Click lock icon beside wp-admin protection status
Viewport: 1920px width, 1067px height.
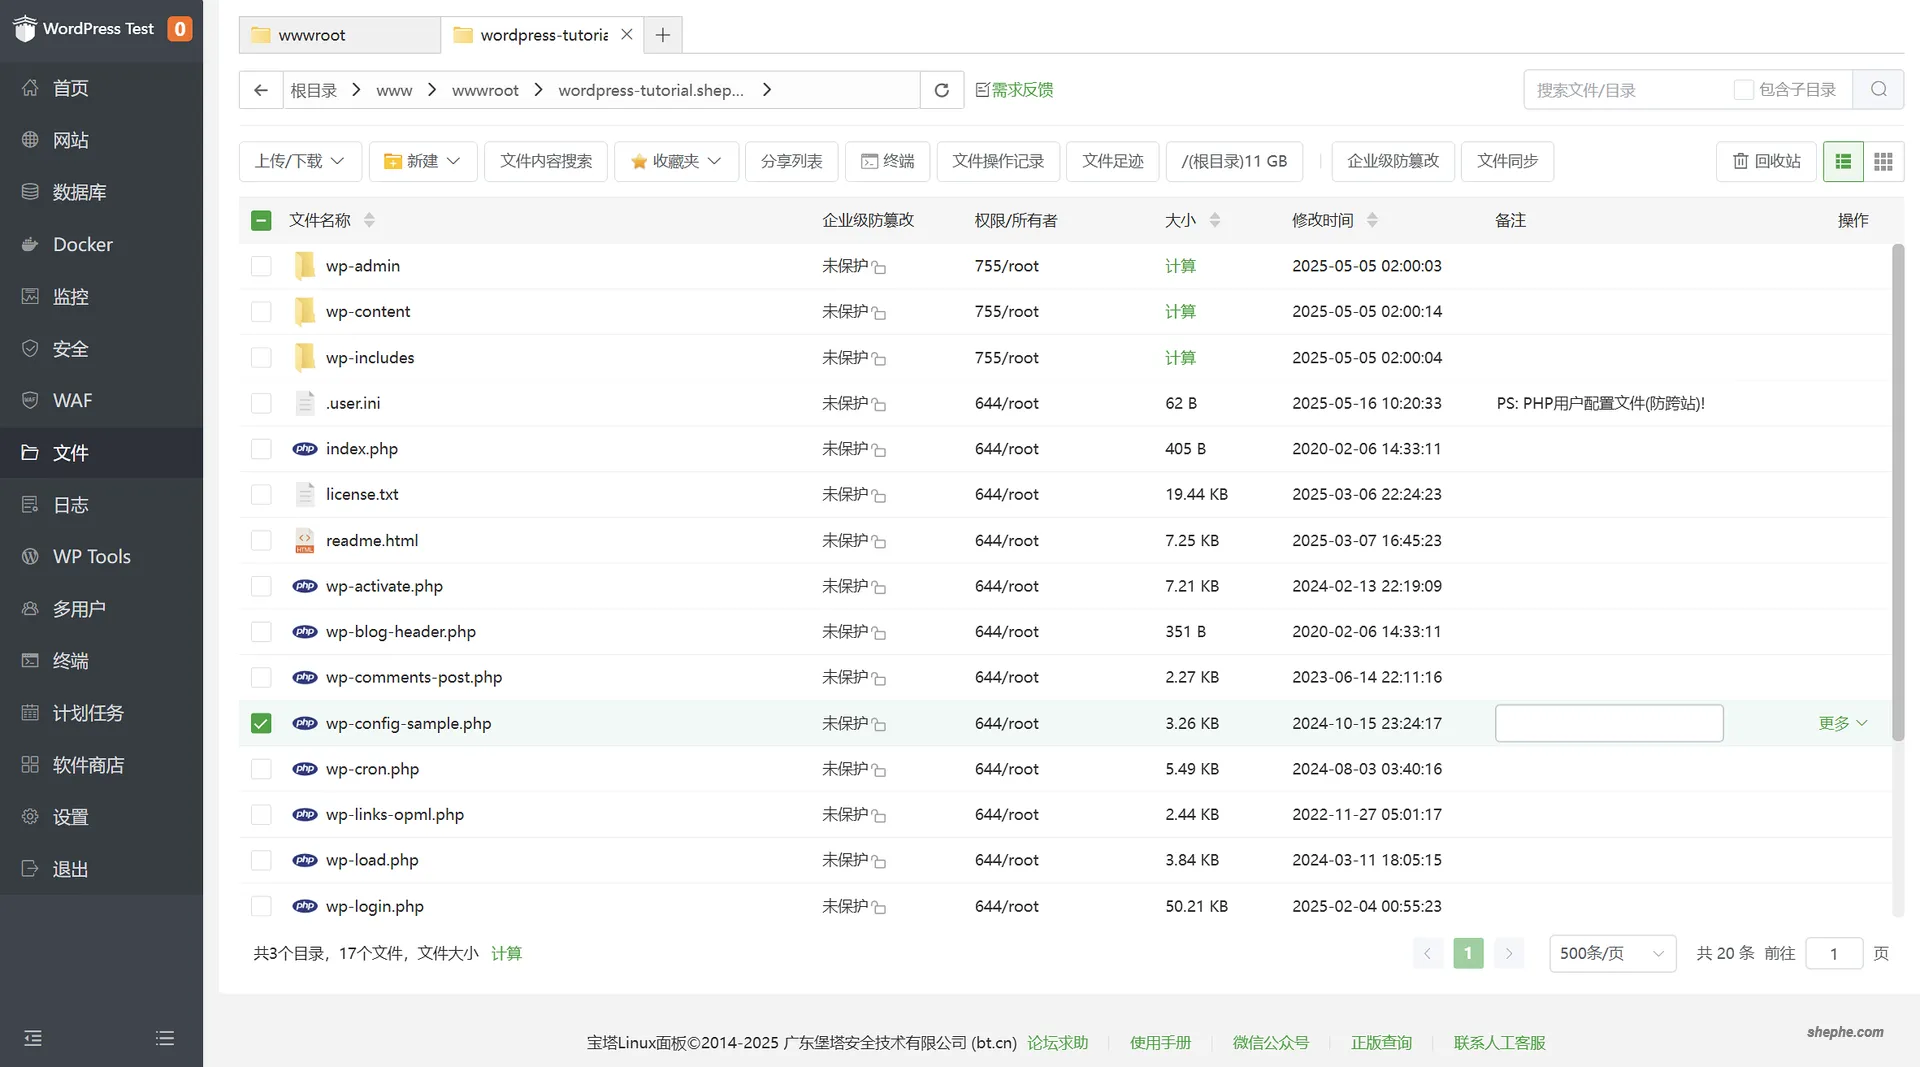[879, 267]
